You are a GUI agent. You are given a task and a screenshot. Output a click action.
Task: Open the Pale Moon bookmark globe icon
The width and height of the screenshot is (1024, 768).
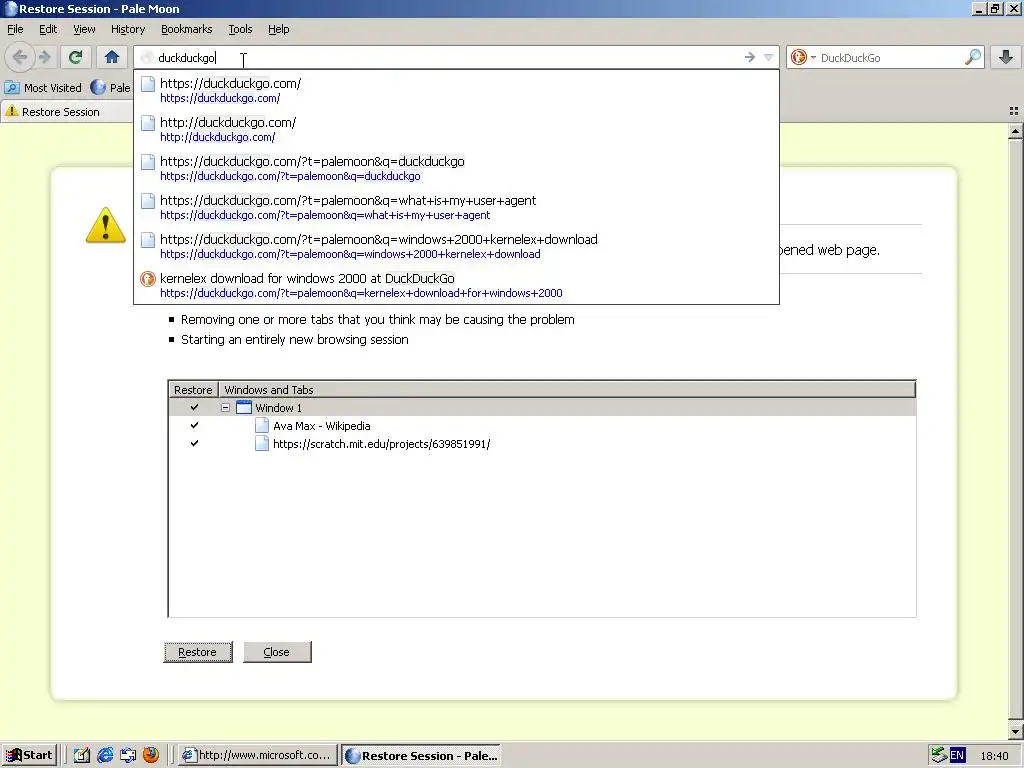click(98, 88)
